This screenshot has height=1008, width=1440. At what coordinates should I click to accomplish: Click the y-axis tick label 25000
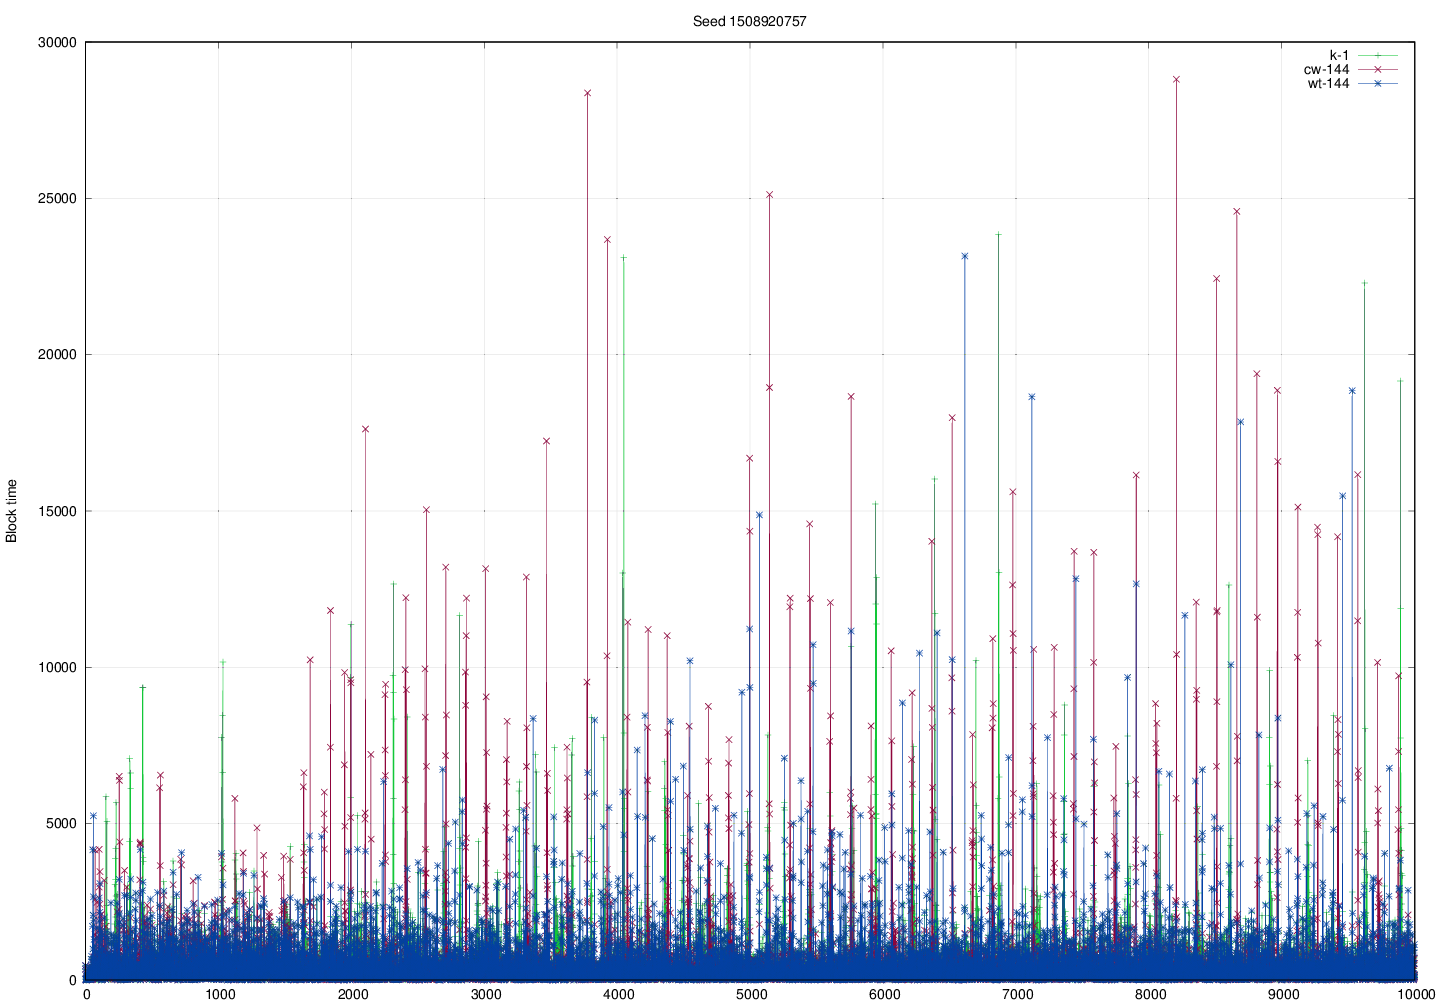57,198
